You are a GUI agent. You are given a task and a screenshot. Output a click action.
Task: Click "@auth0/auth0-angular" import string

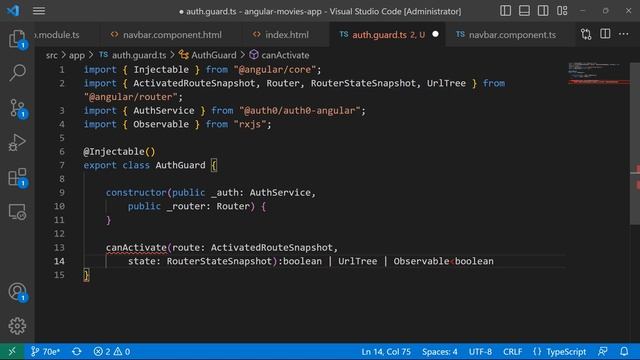(x=302, y=110)
